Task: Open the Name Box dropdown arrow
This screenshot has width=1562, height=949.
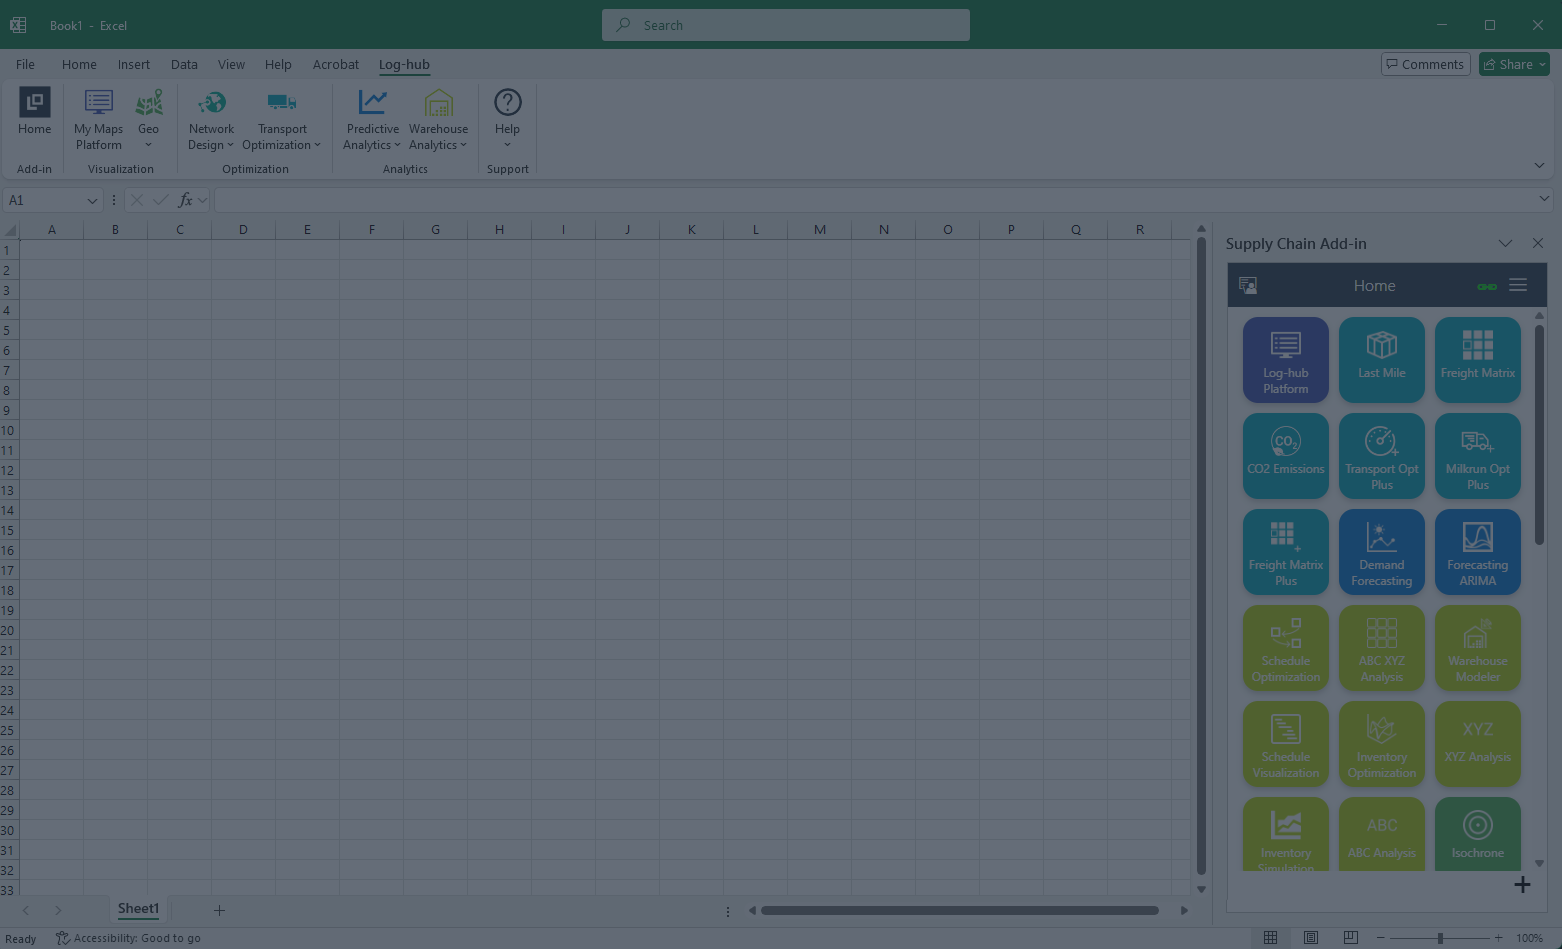Action: 92,200
